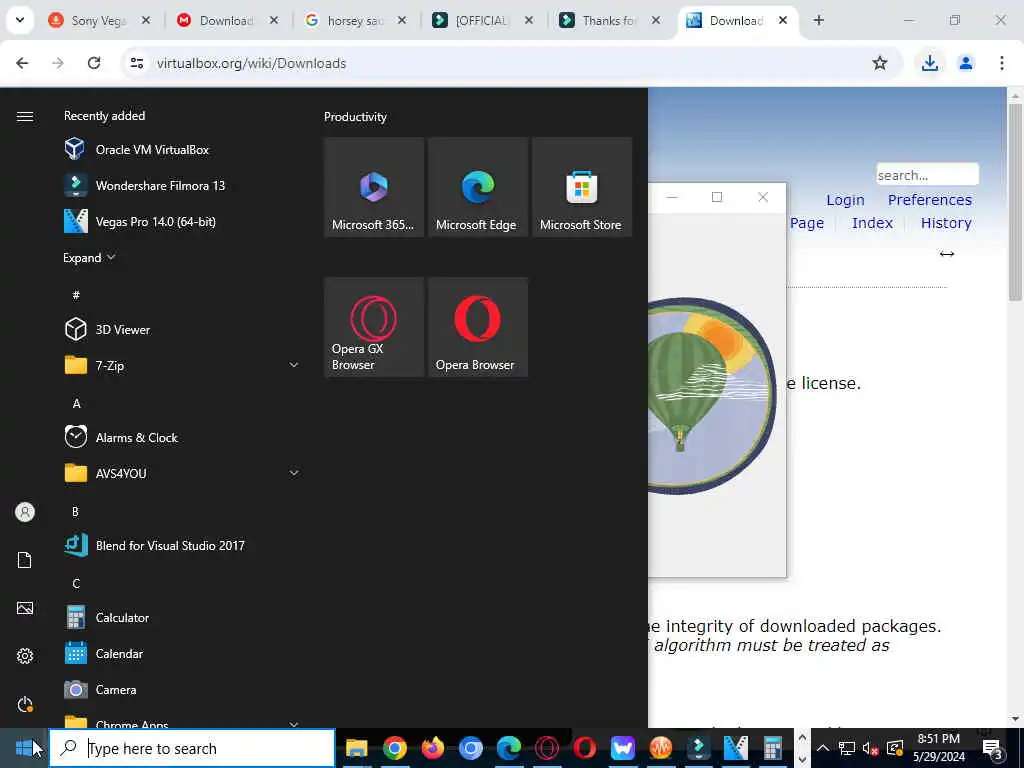Open the notification center icon
This screenshot has height=768, width=1024.
[992, 748]
